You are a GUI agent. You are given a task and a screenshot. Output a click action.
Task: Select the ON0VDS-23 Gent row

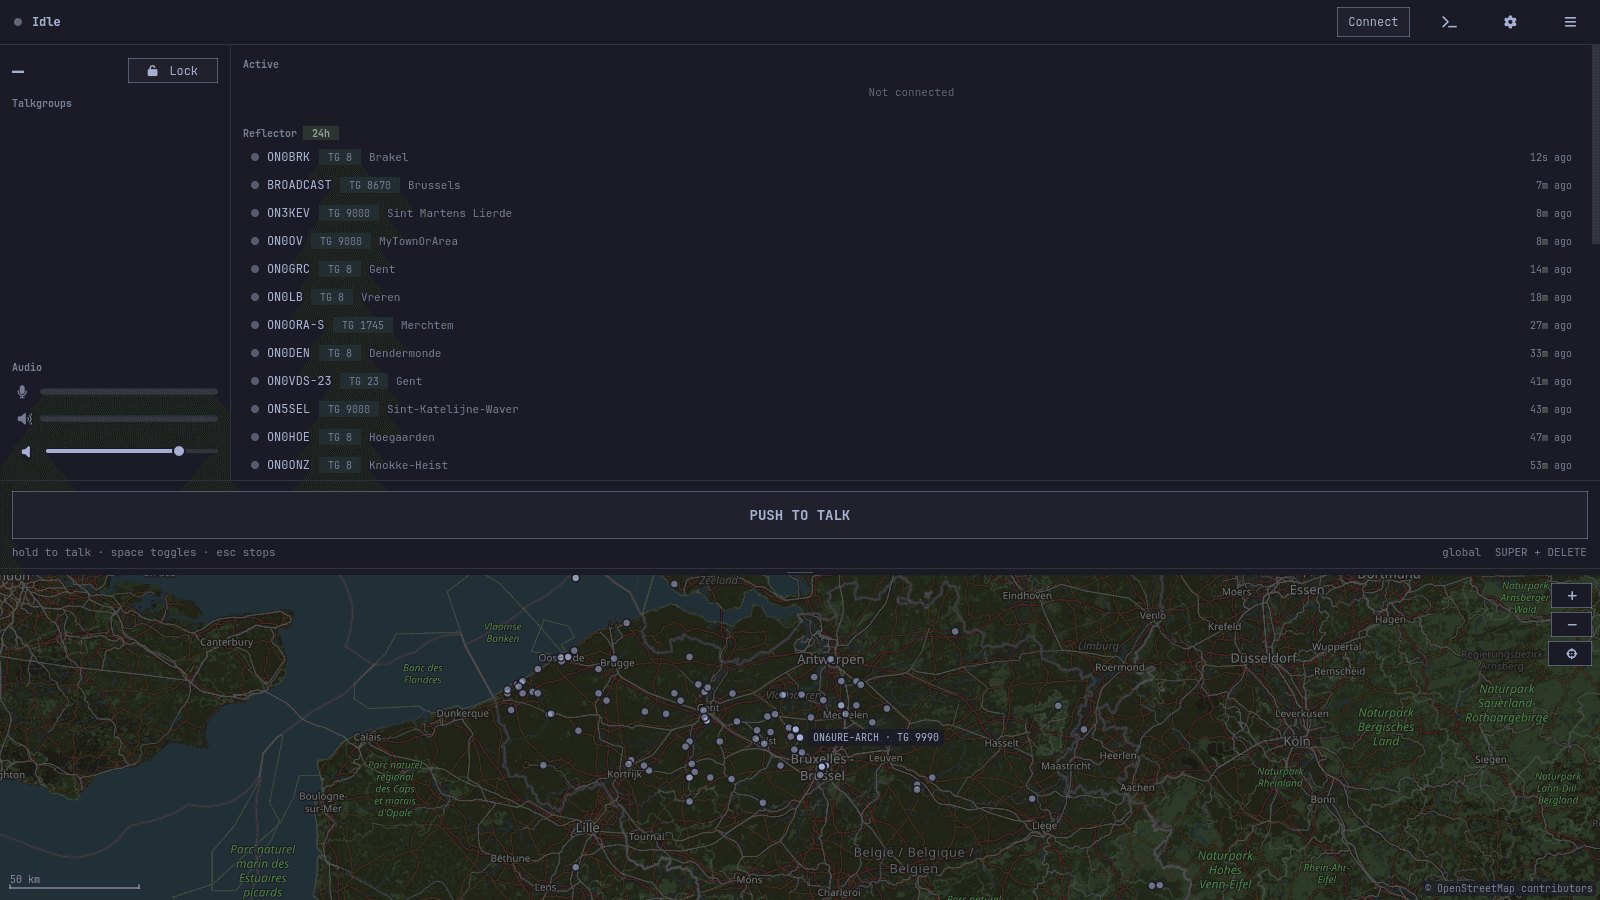[911, 381]
